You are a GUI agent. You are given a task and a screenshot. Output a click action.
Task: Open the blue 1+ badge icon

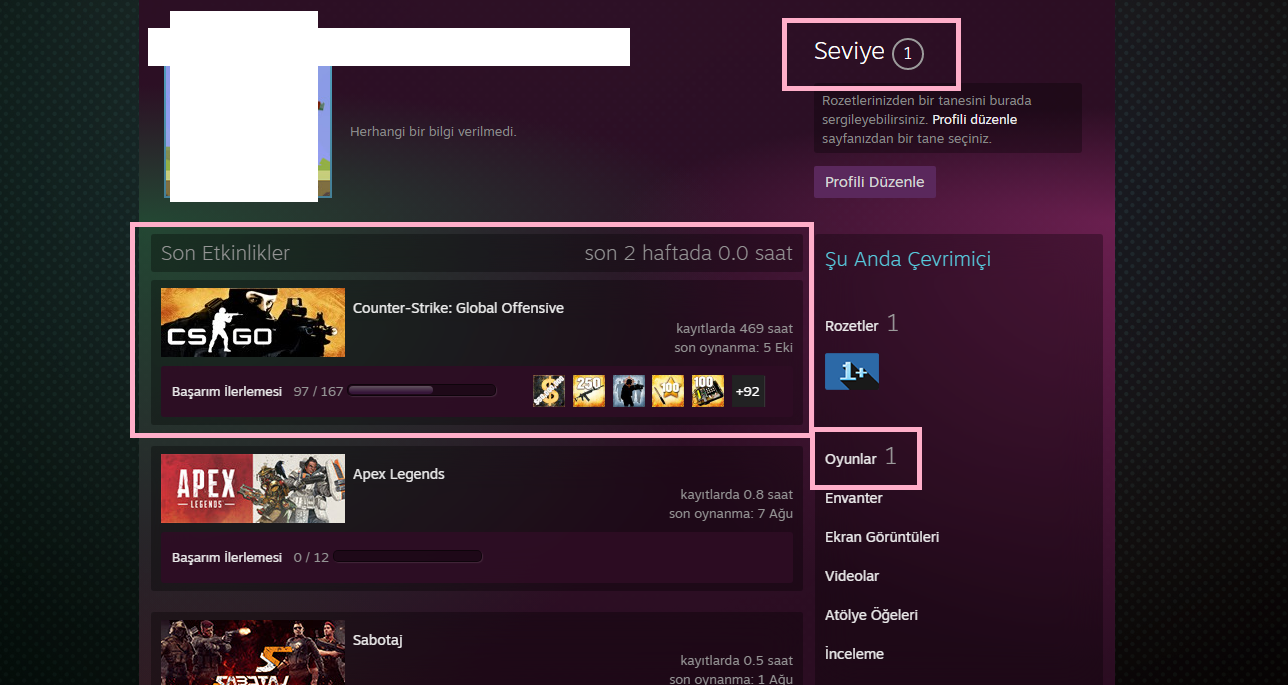(x=852, y=371)
